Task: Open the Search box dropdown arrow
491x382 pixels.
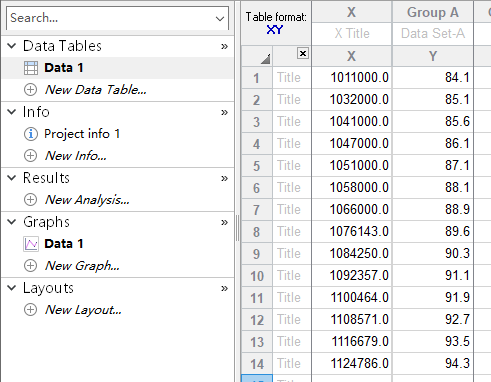Action: coord(220,19)
